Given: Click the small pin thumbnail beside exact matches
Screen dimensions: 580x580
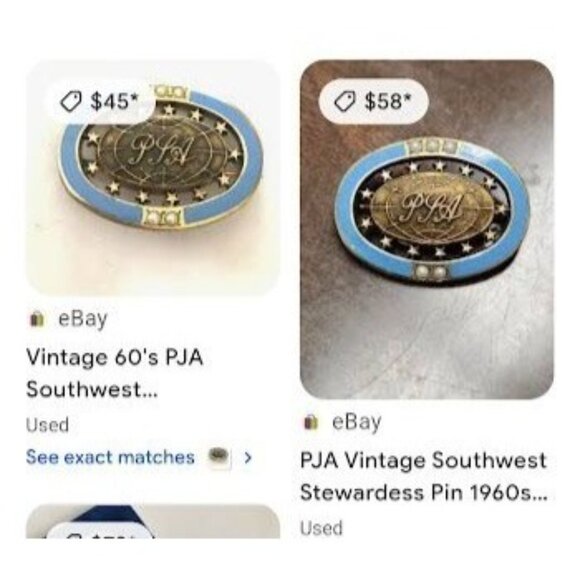Looking at the screenshot, I should pos(219,457).
